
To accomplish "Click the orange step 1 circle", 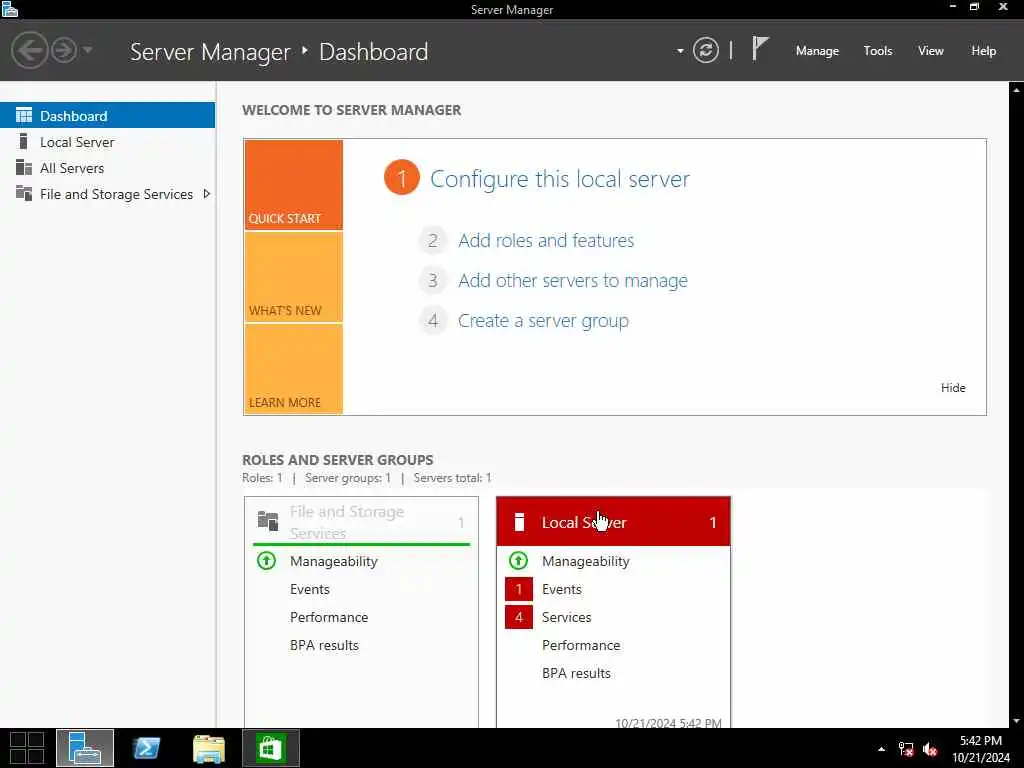I will [402, 178].
